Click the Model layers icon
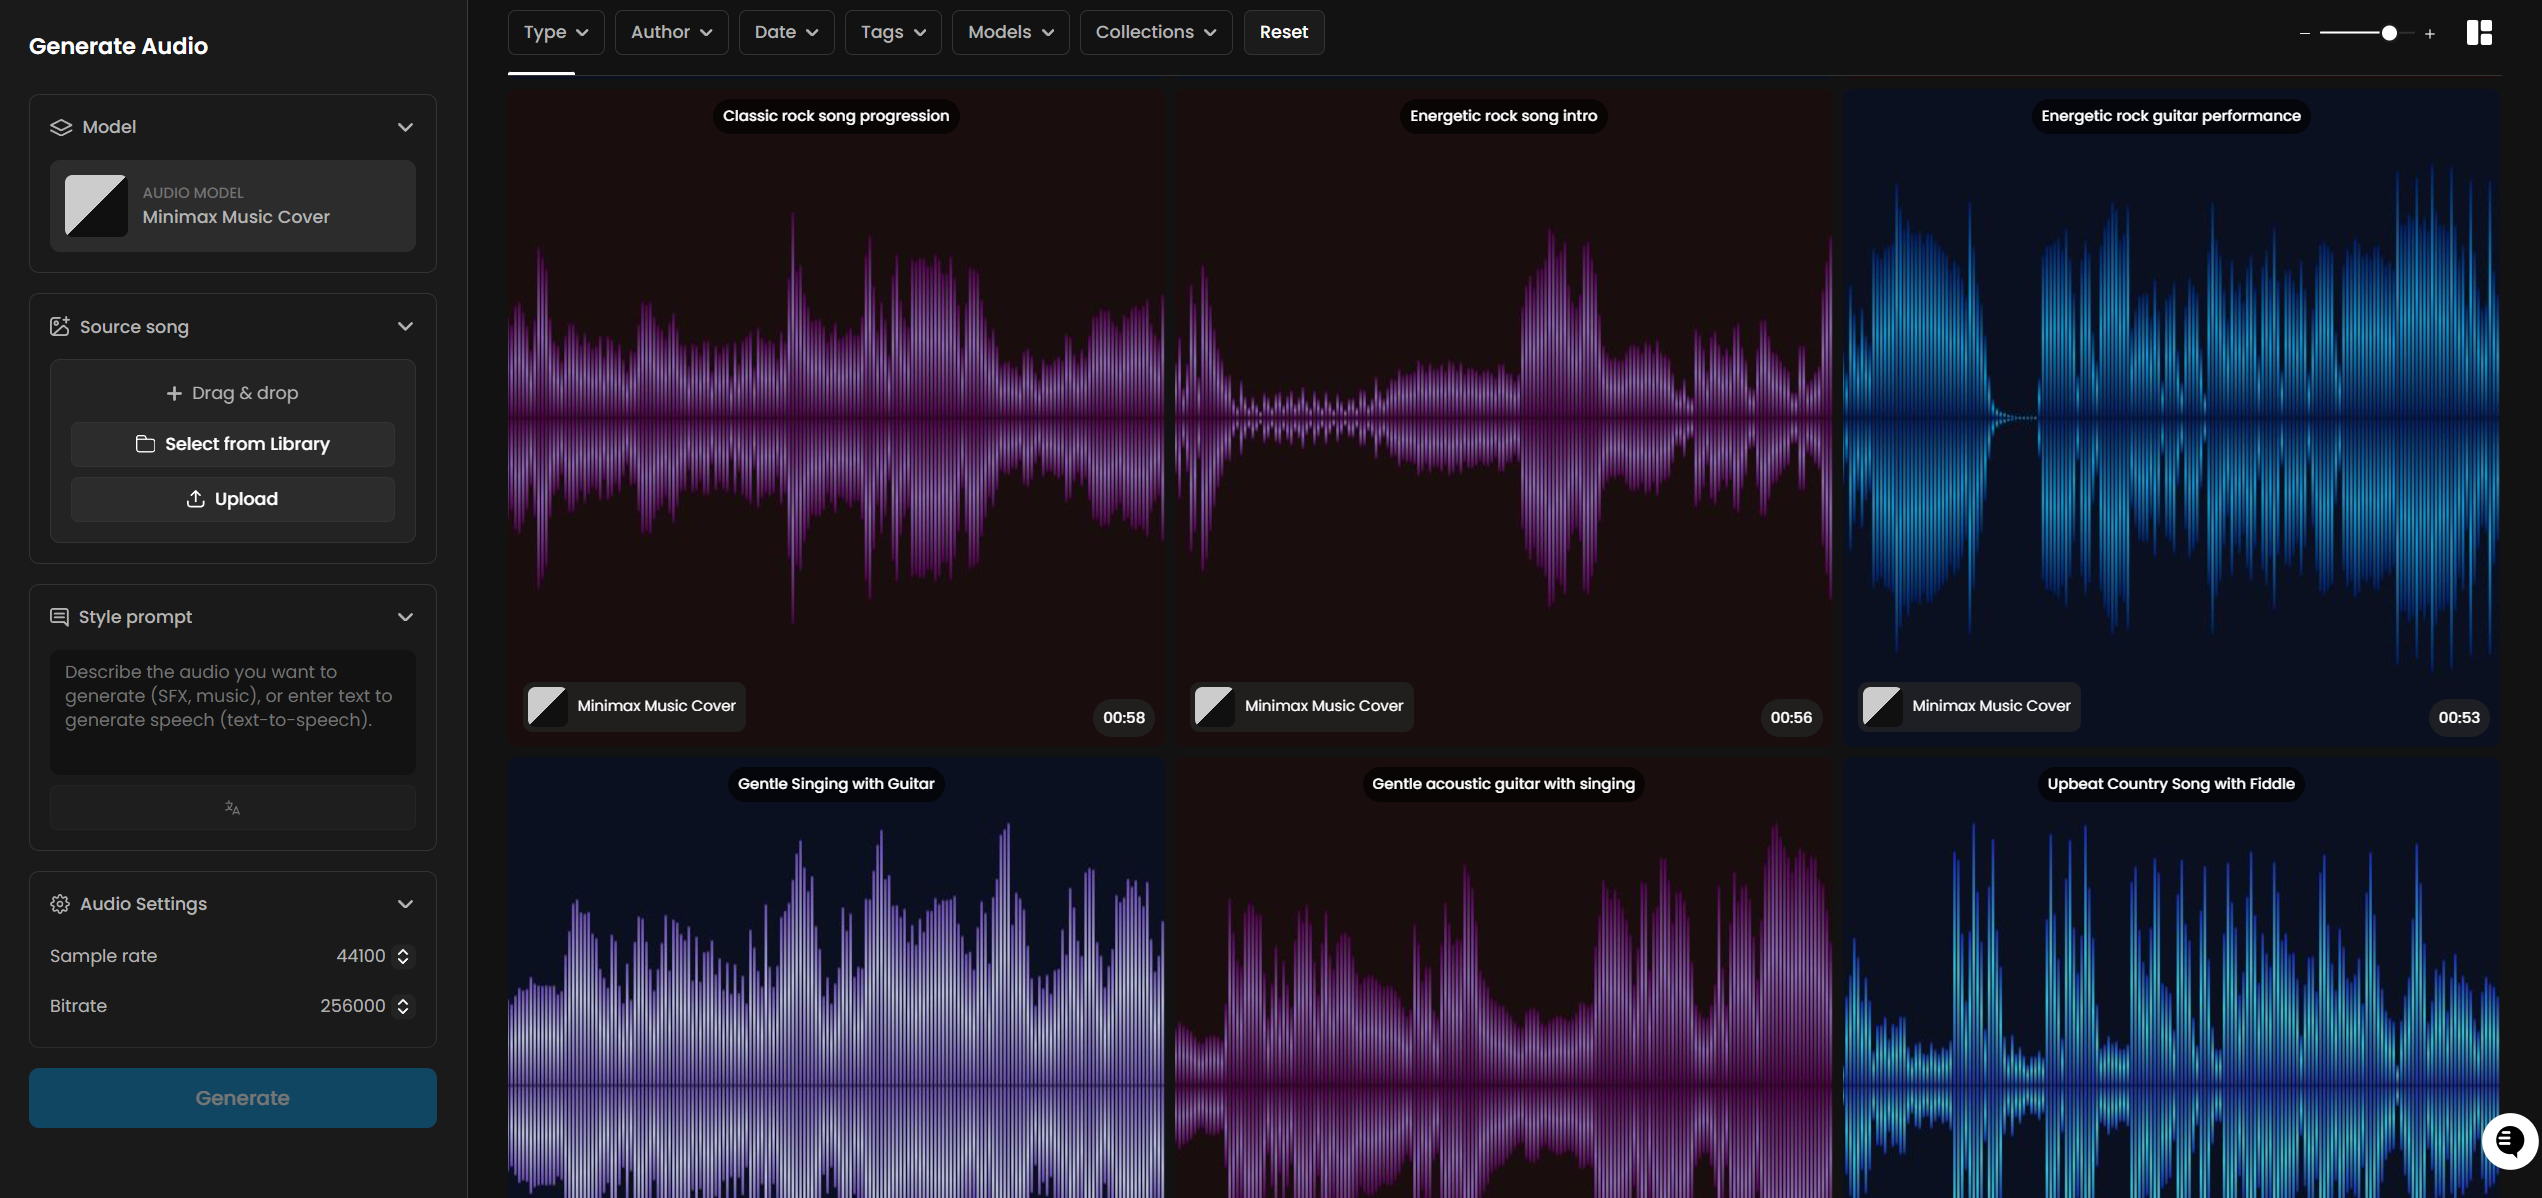 (x=61, y=127)
